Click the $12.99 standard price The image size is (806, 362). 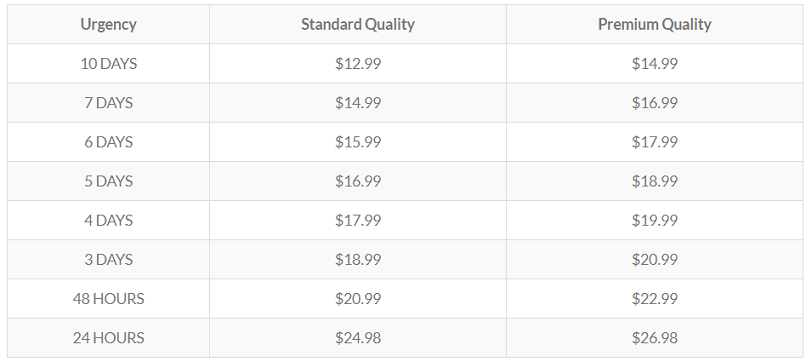[x=358, y=64]
